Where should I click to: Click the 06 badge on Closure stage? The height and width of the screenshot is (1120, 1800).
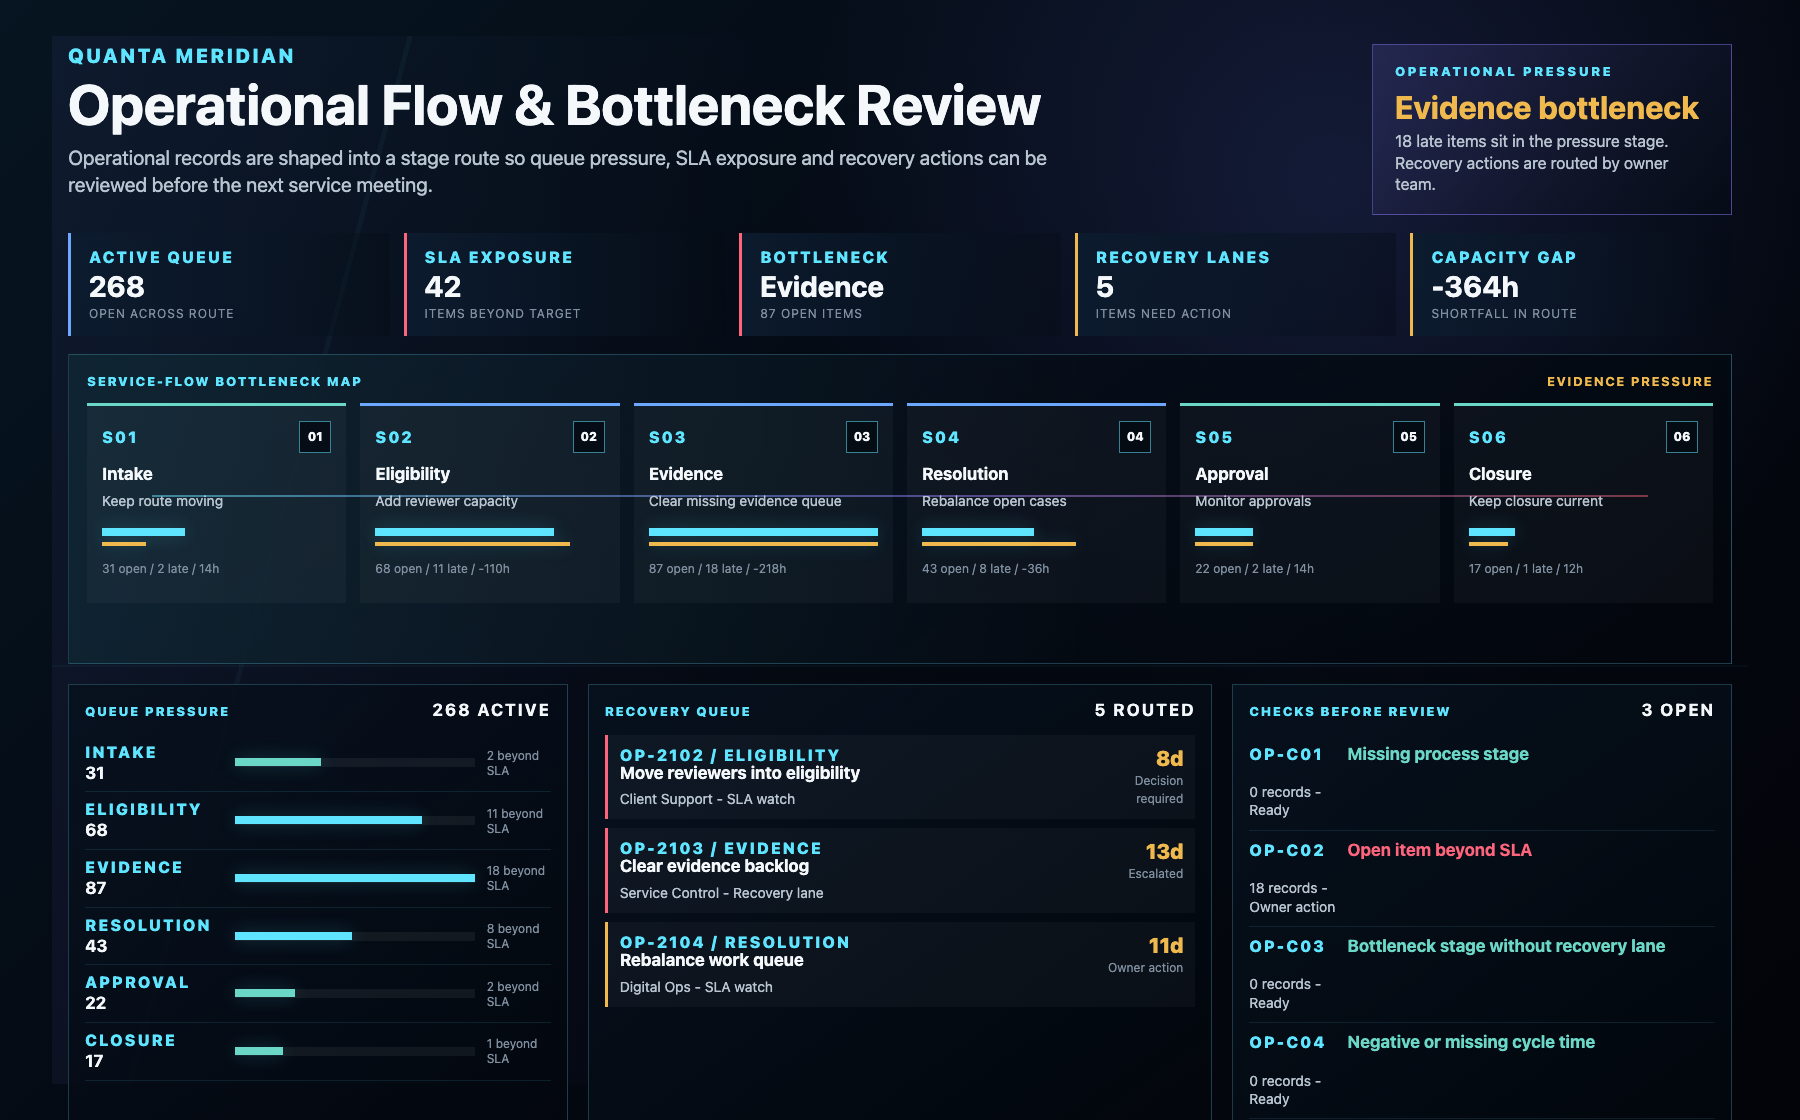(x=1682, y=437)
